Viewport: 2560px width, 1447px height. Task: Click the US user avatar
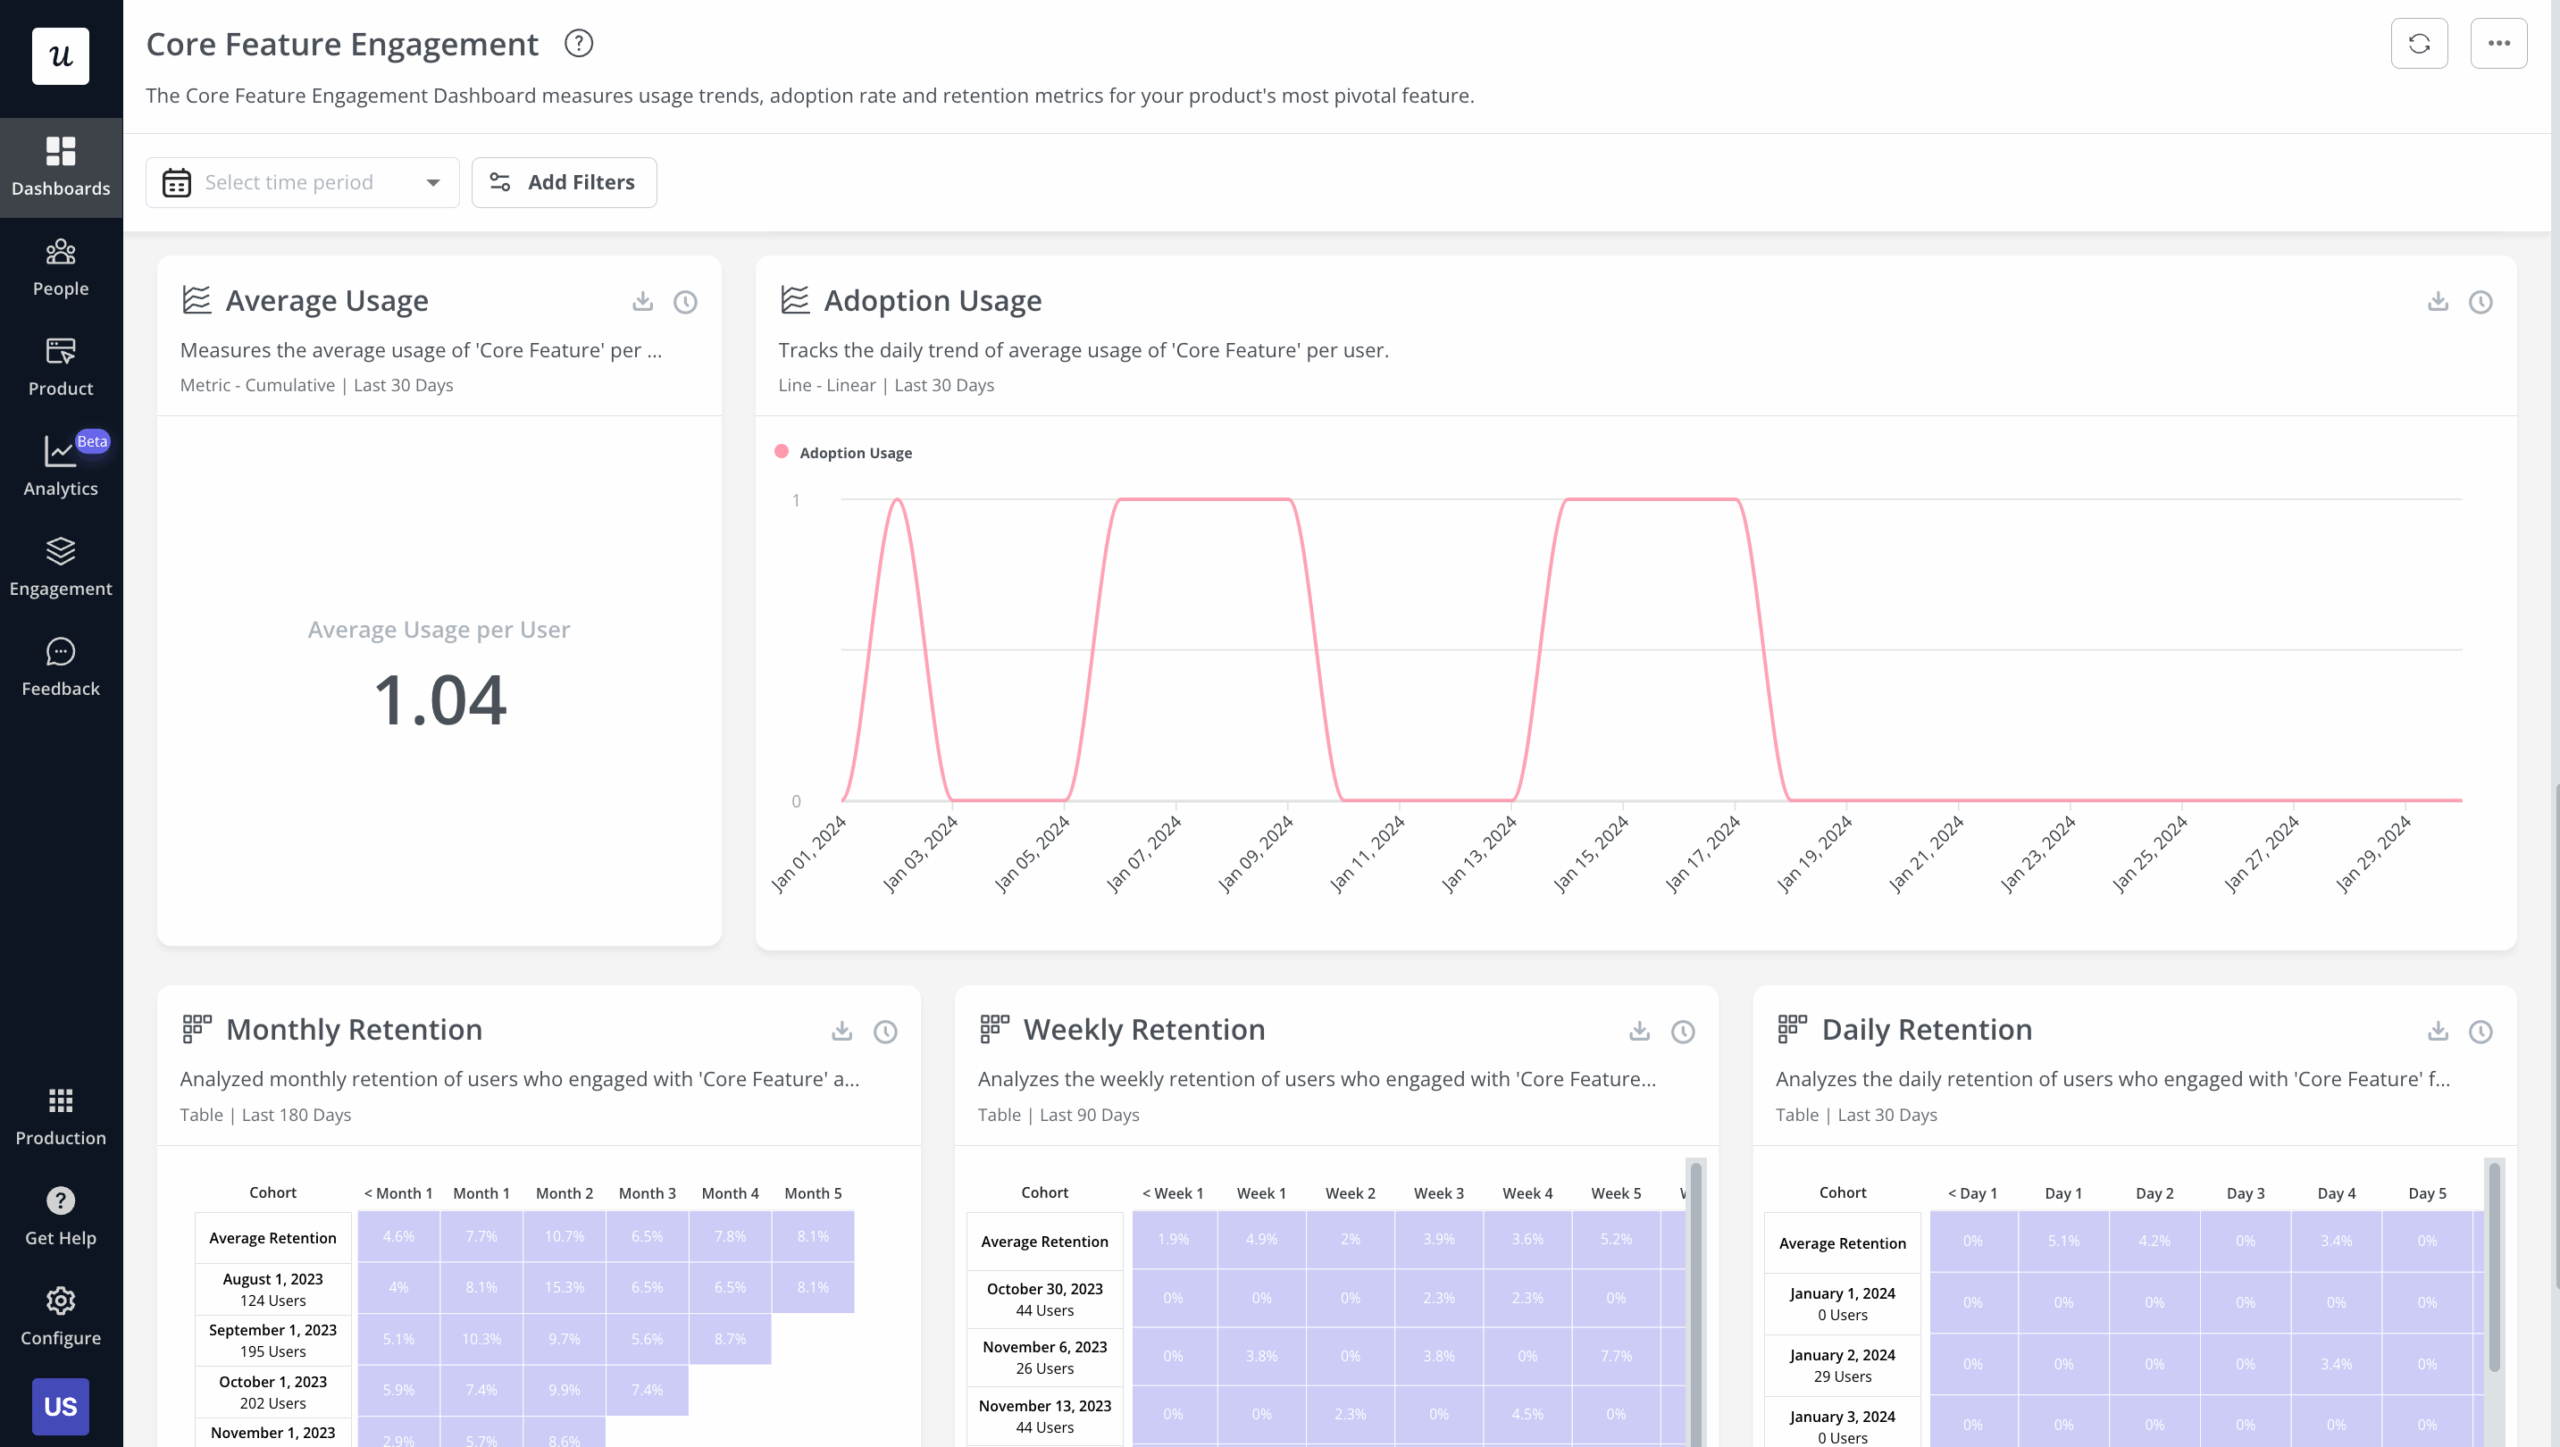60,1406
